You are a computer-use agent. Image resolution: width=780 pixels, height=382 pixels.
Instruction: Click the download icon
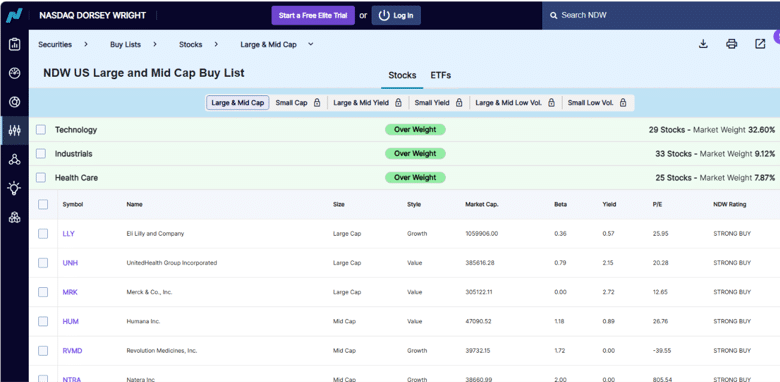click(x=703, y=44)
